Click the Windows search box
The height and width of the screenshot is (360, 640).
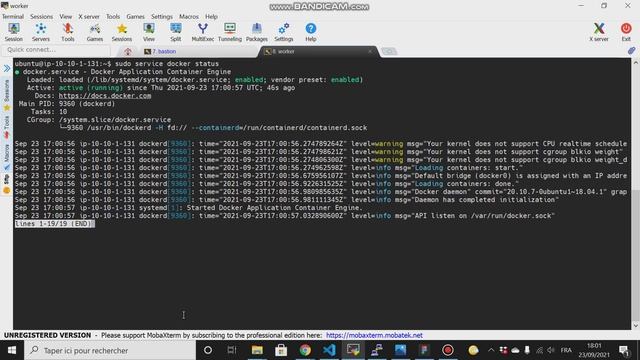[110, 350]
